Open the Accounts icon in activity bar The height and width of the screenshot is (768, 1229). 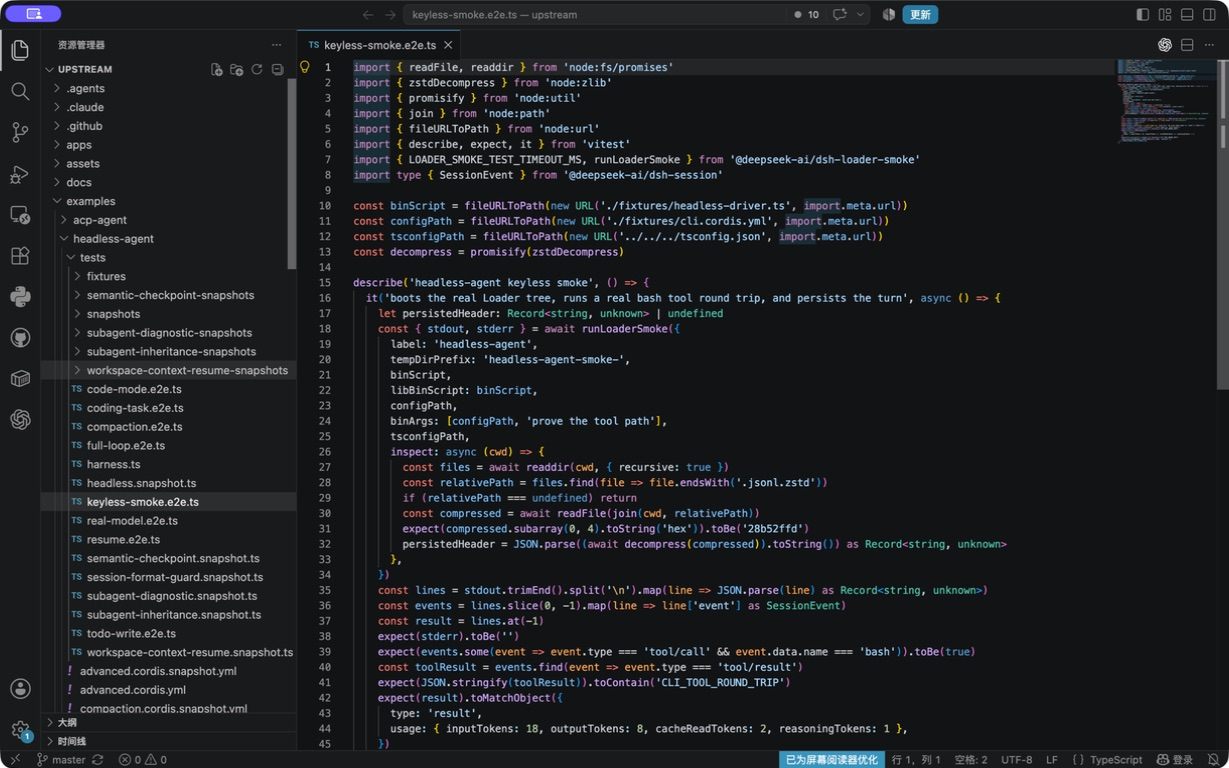pos(20,689)
